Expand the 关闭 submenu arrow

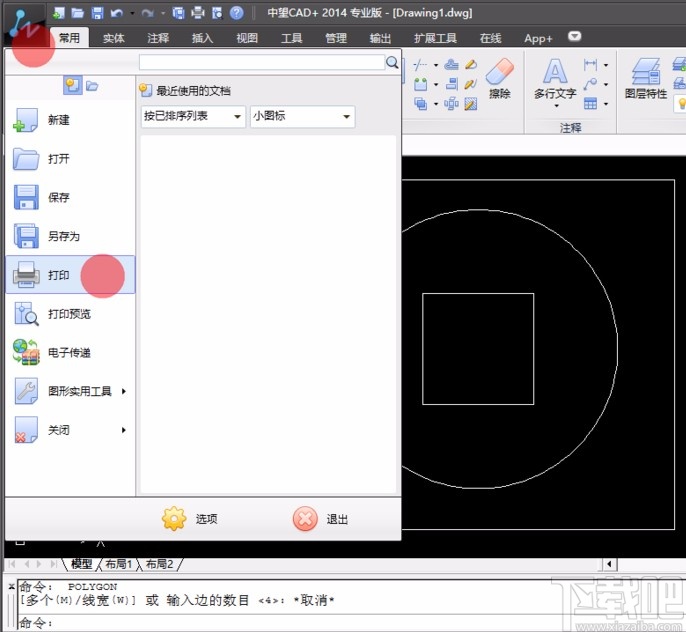pyautogui.click(x=123, y=430)
